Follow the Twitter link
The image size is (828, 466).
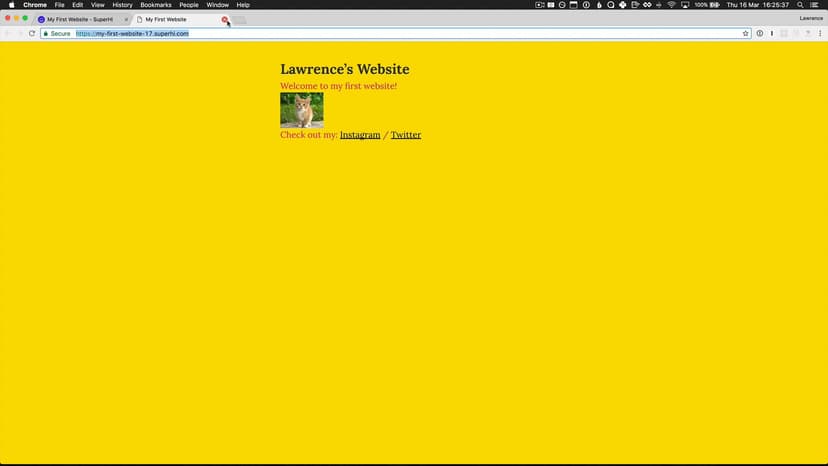(405, 135)
